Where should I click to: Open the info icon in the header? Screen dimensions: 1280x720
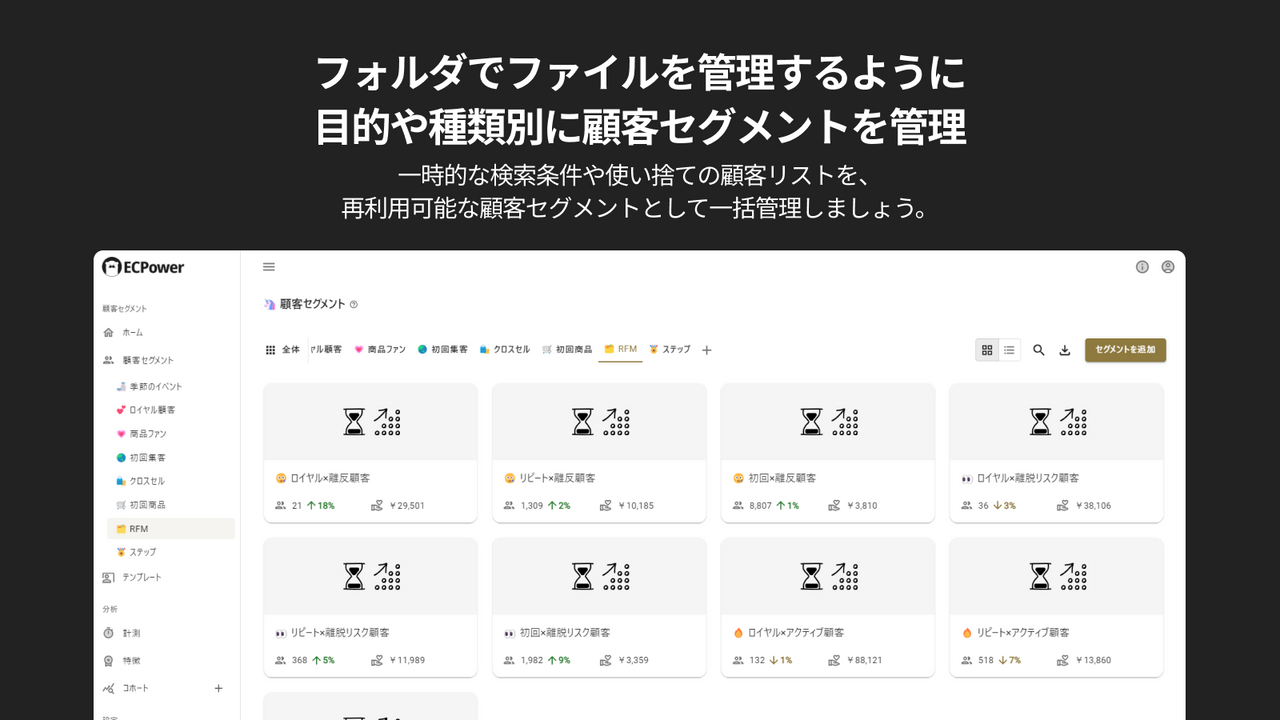(x=1142, y=267)
